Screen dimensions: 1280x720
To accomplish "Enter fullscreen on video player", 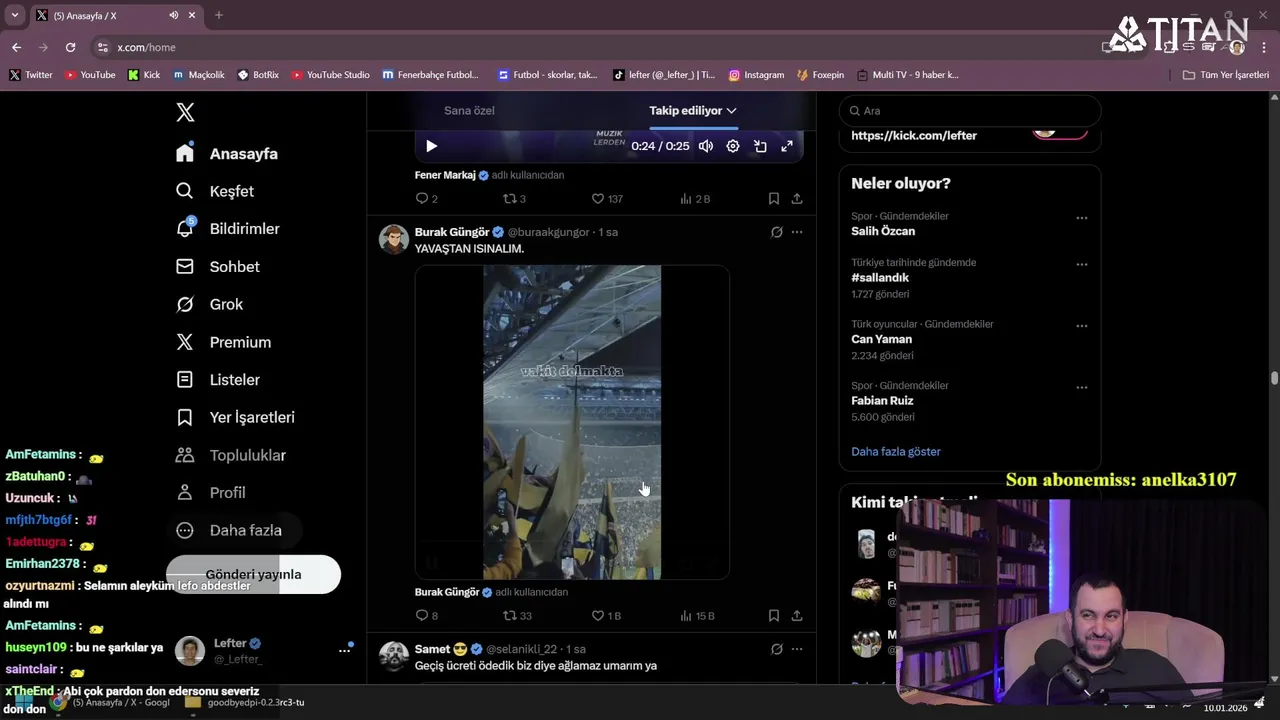I will click(x=787, y=146).
